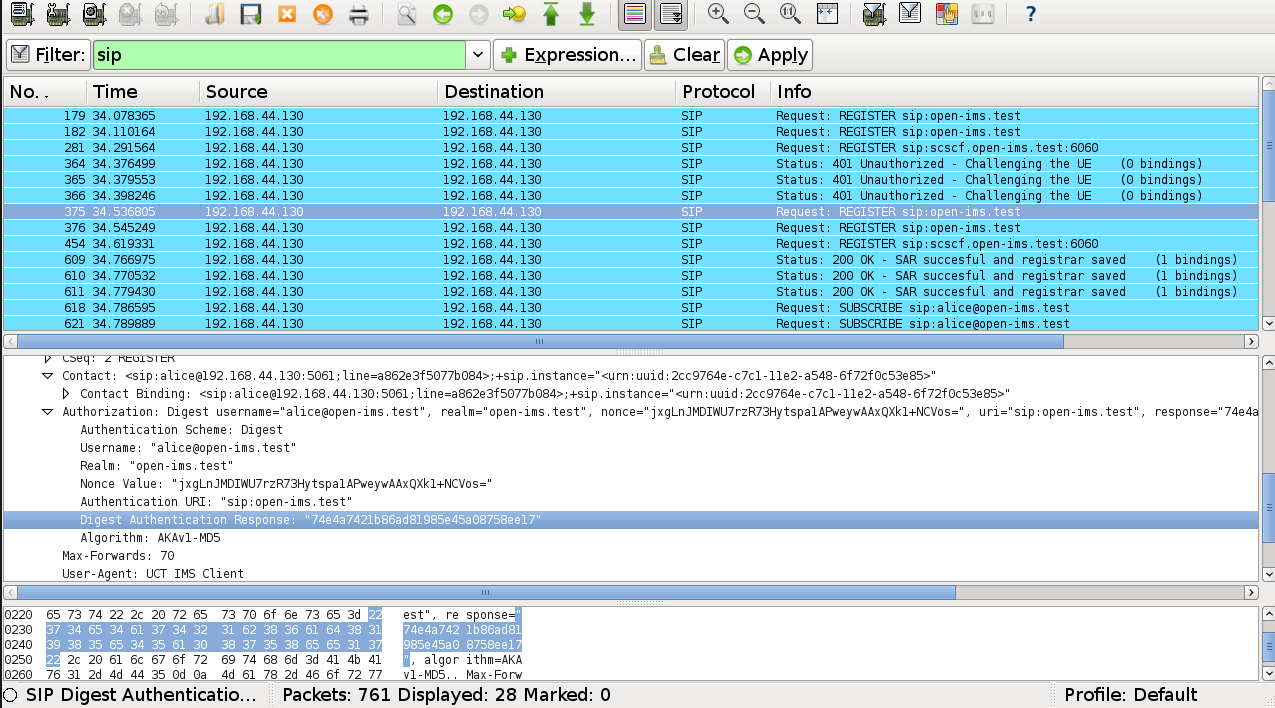This screenshot has height=708, width=1275.
Task: Zoom out the packet text
Action: [x=754, y=14]
